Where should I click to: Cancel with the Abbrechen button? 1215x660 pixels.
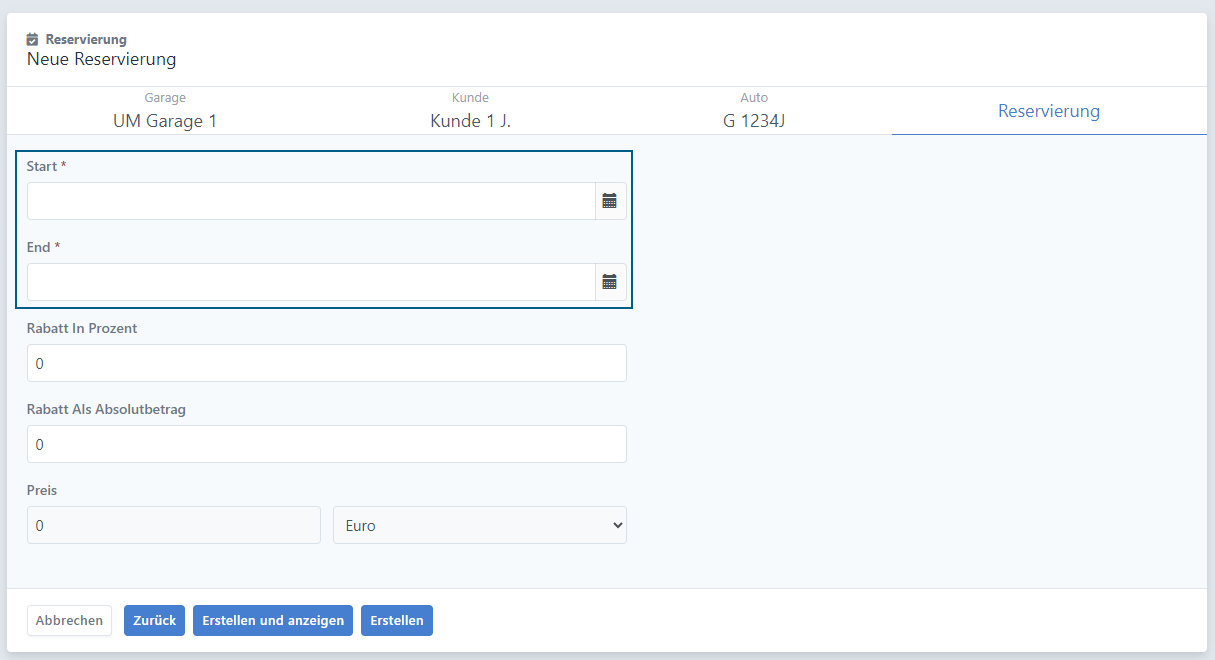(69, 620)
